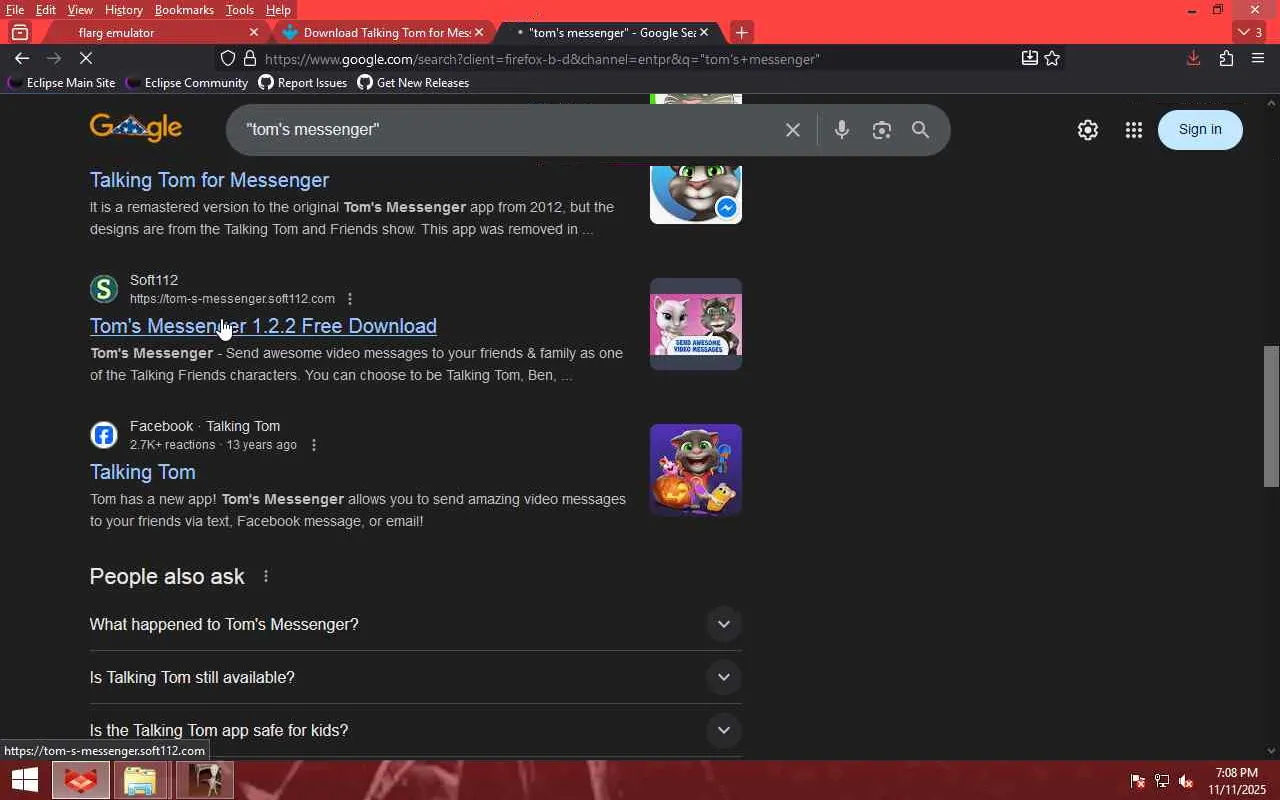1280x800 pixels.
Task: Start search by voice
Action: [x=842, y=130]
